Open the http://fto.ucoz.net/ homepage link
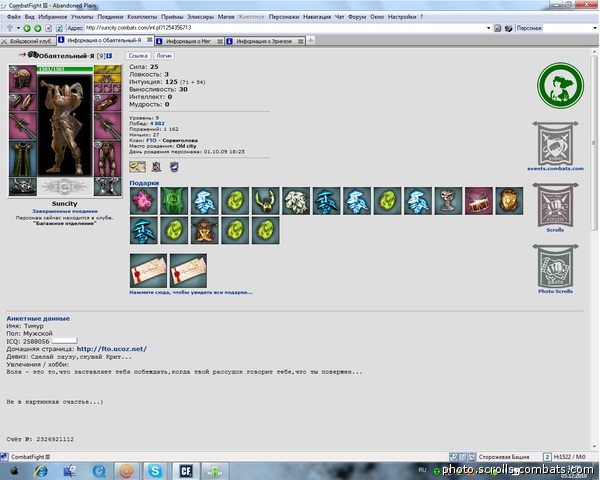600x480 pixels. 112,349
